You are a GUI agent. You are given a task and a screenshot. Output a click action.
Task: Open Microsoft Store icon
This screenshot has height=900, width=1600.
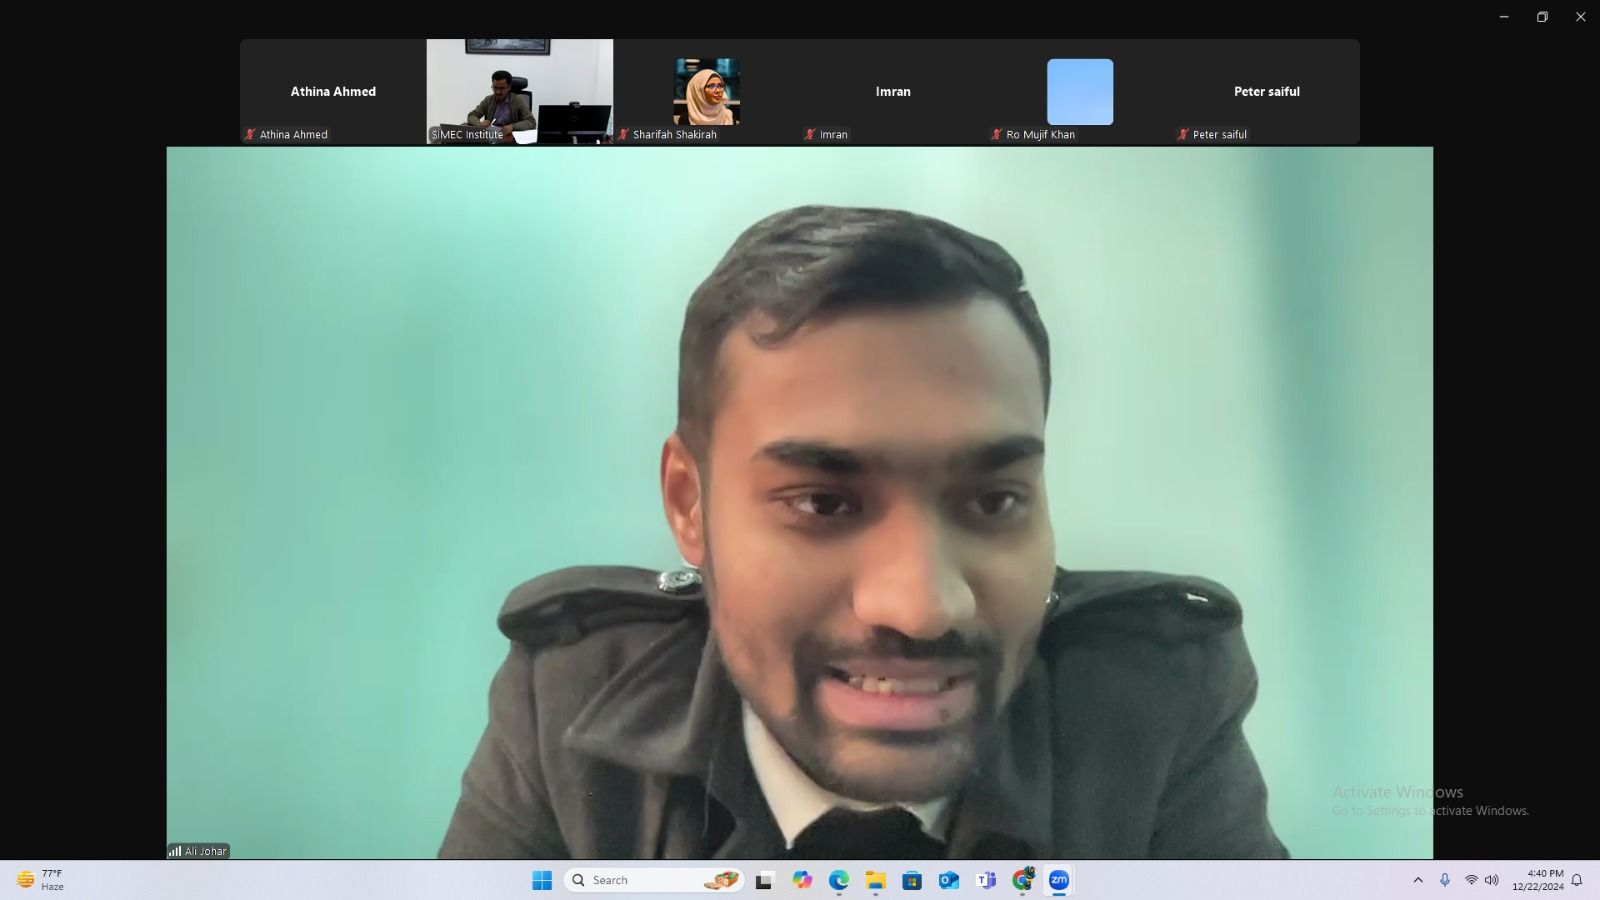tap(911, 880)
